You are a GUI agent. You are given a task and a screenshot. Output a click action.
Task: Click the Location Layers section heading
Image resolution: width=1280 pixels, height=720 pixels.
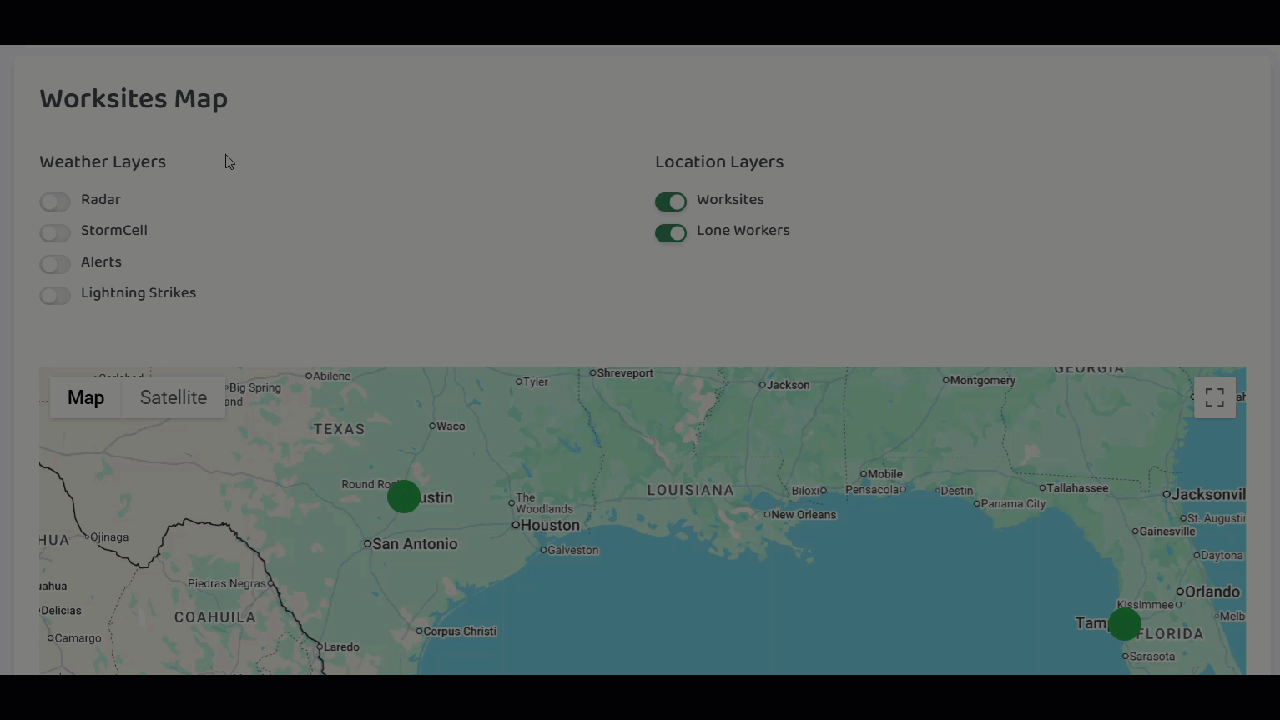(x=719, y=161)
